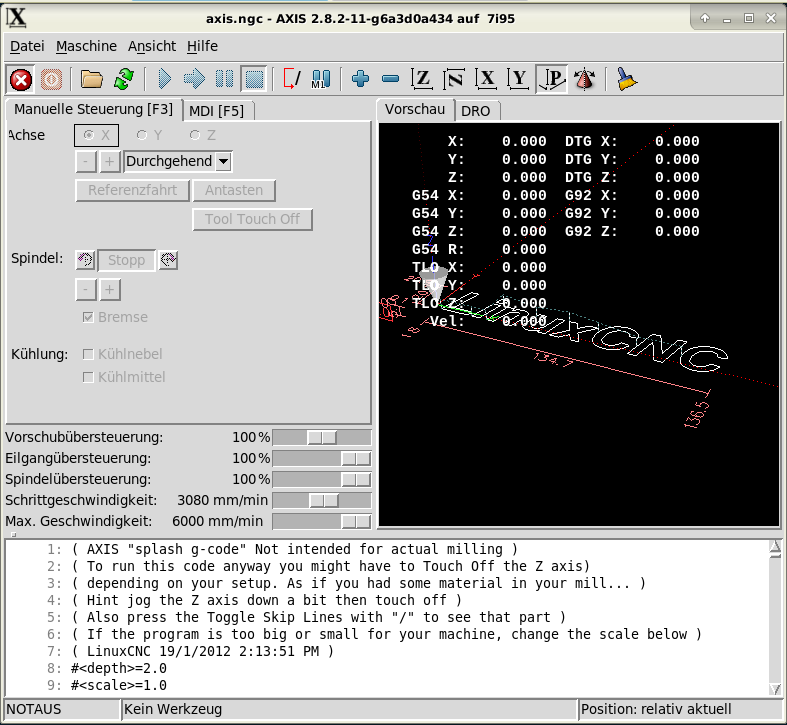Open the Maschine menu
787x725 pixels.
86,46
